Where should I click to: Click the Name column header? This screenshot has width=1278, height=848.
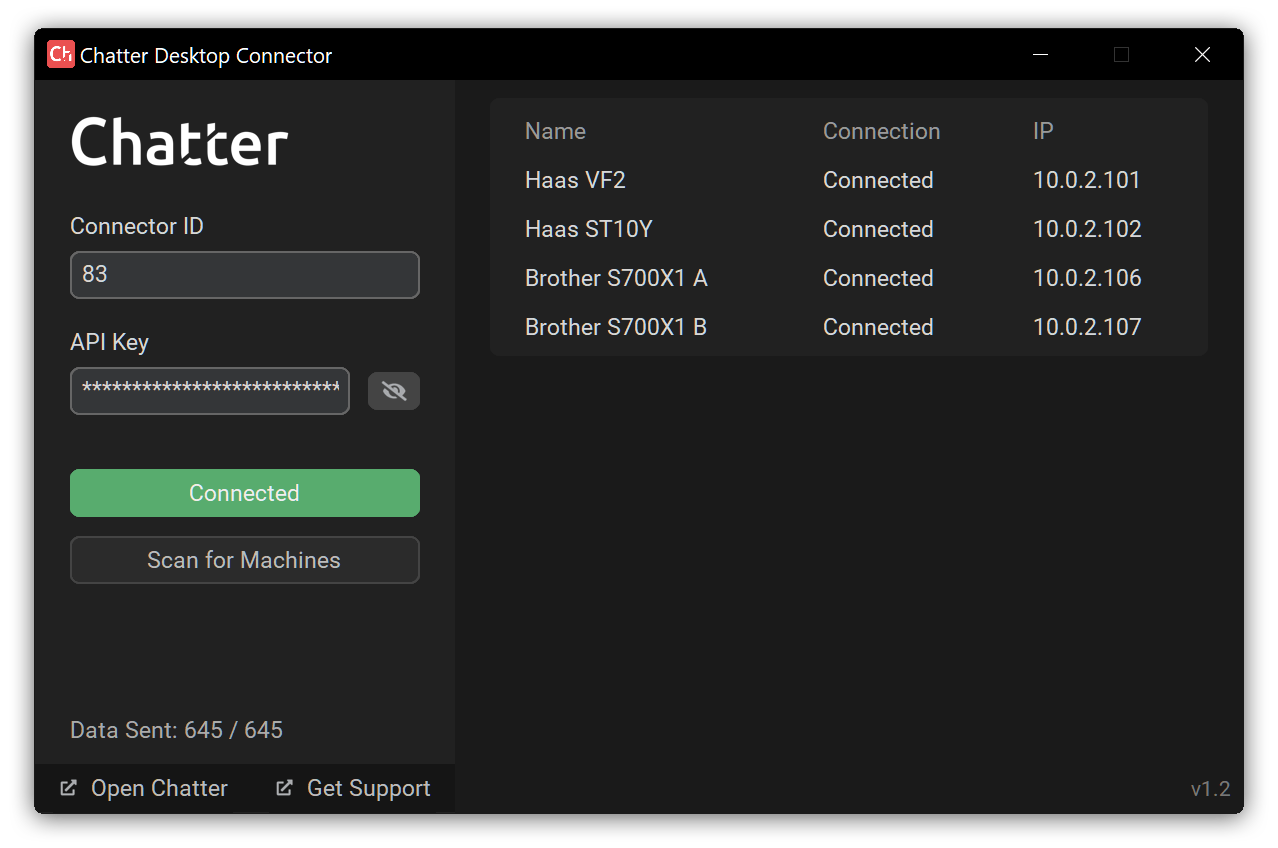coord(555,131)
